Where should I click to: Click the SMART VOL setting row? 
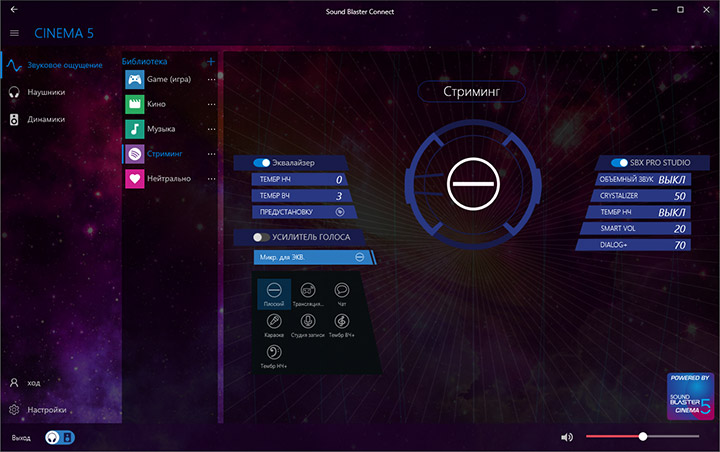click(x=636, y=228)
